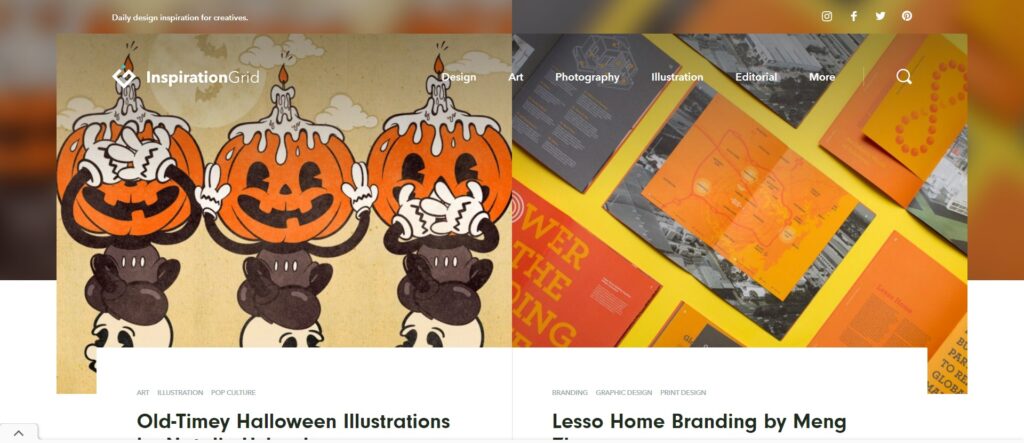Open the Instagram social icon
The image size is (1024, 443).
[x=827, y=16]
